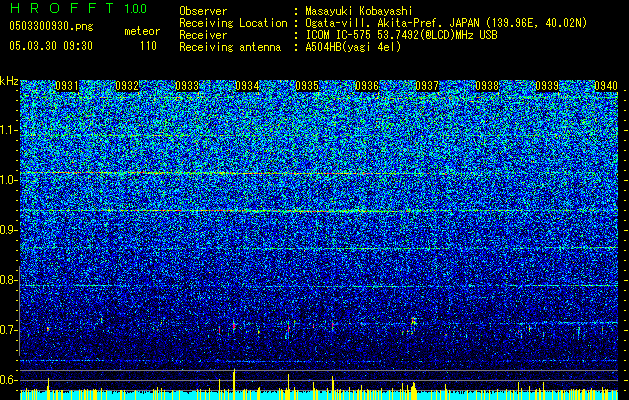This screenshot has height=400, width=629.
Task: Click the 0935 time marker
Action: (x=307, y=86)
